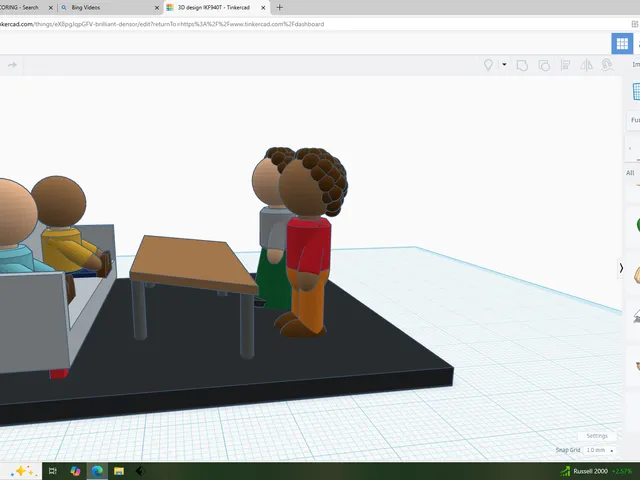The width and height of the screenshot is (640, 480).
Task: Select the All shapes filter
Action: click(630, 173)
